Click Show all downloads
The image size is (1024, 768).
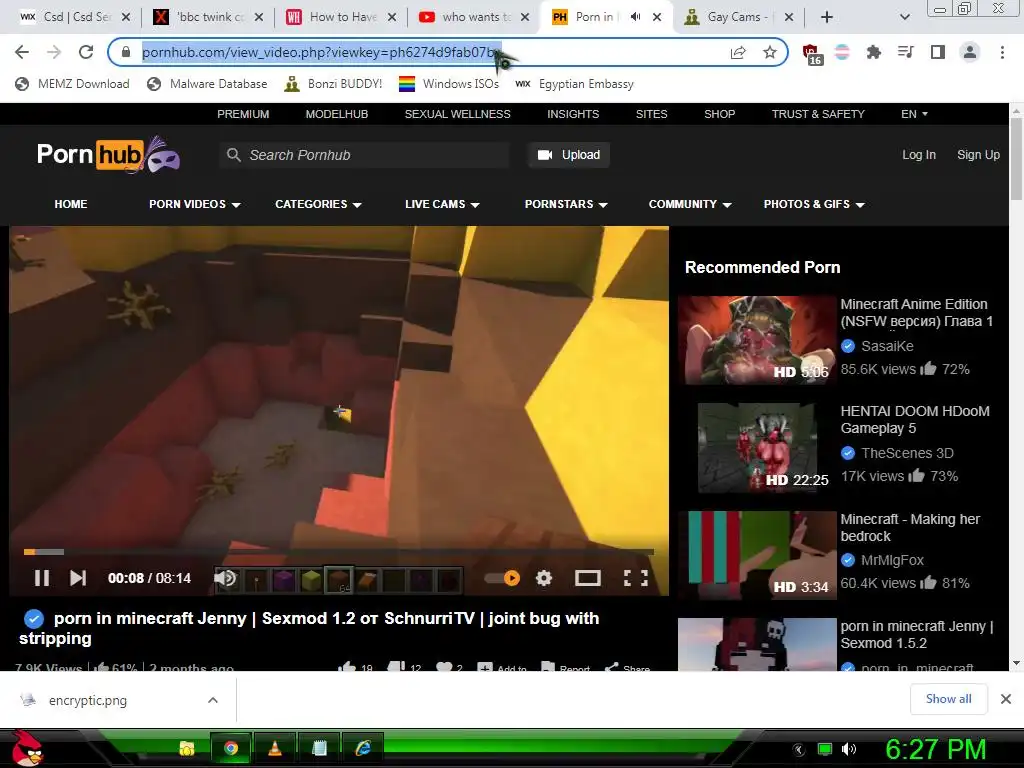click(948, 699)
